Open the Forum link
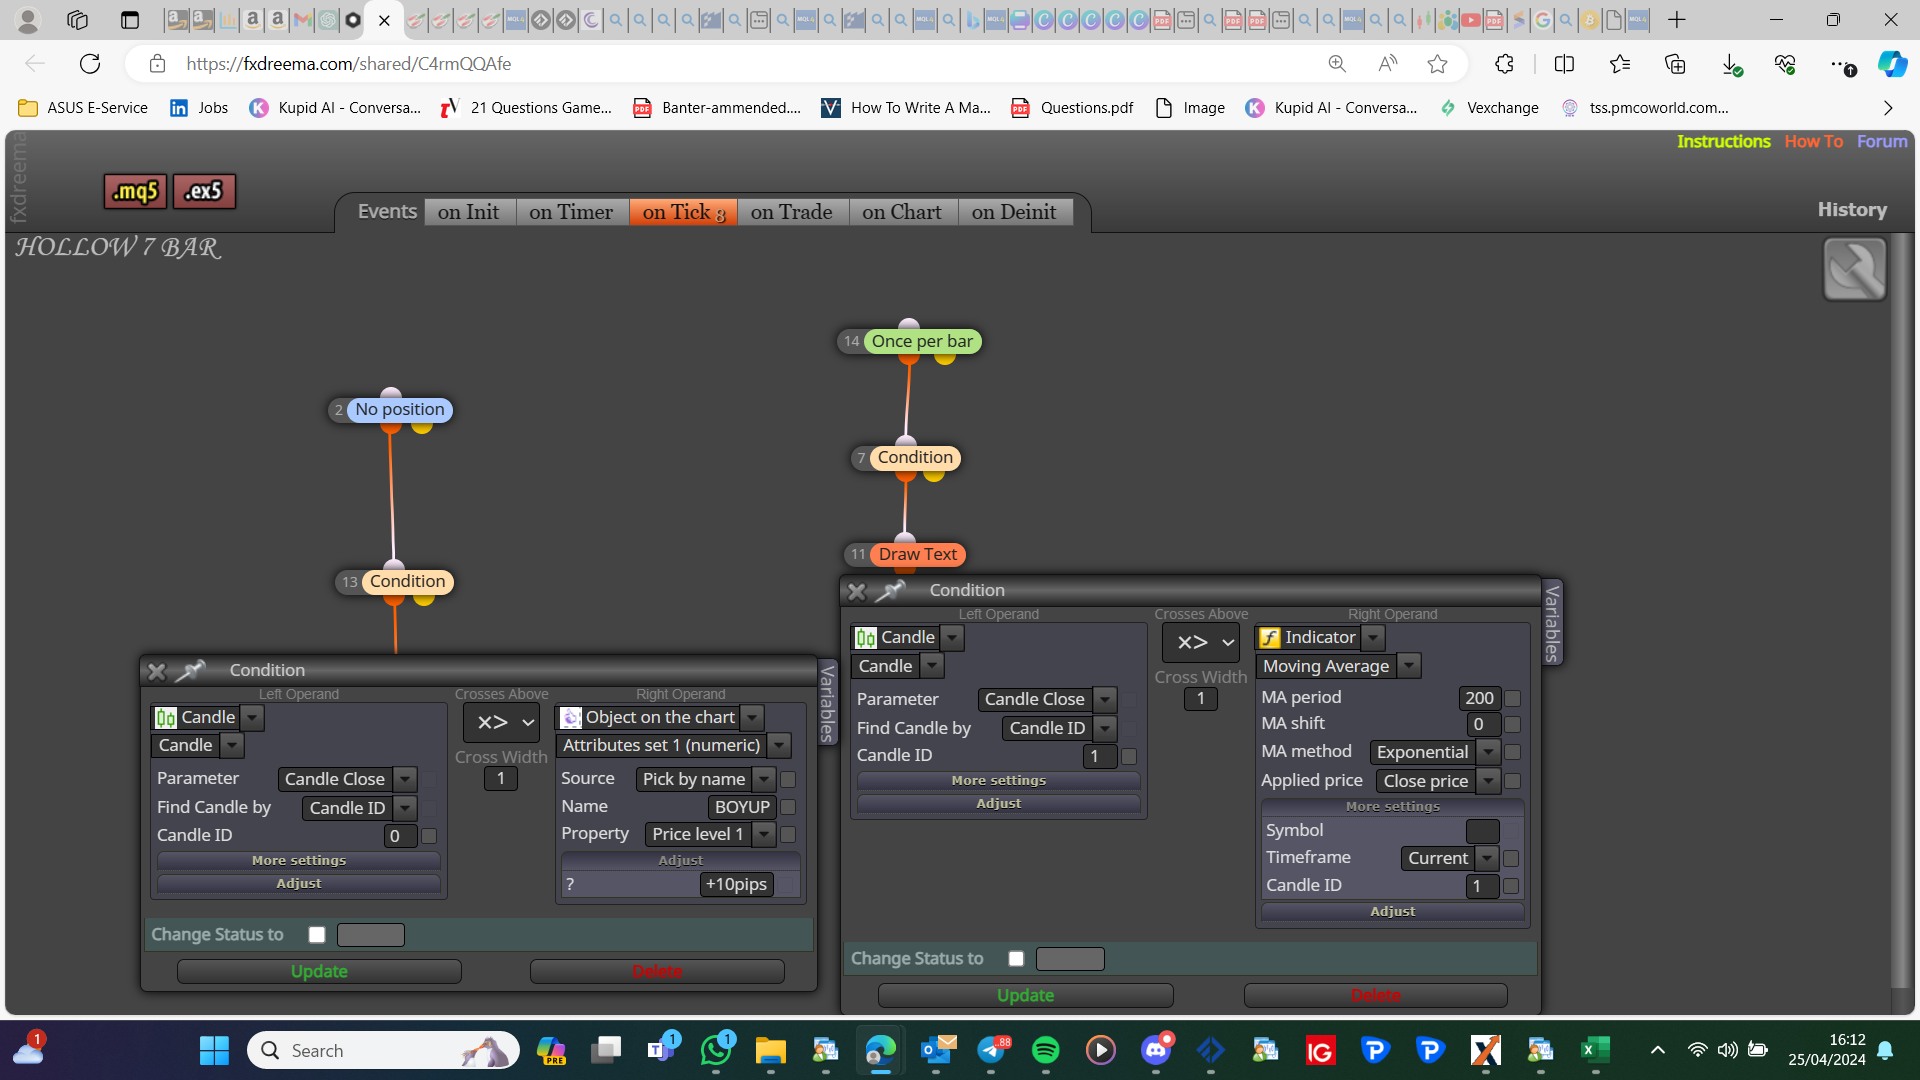This screenshot has height=1080, width=1920. [x=1882, y=141]
